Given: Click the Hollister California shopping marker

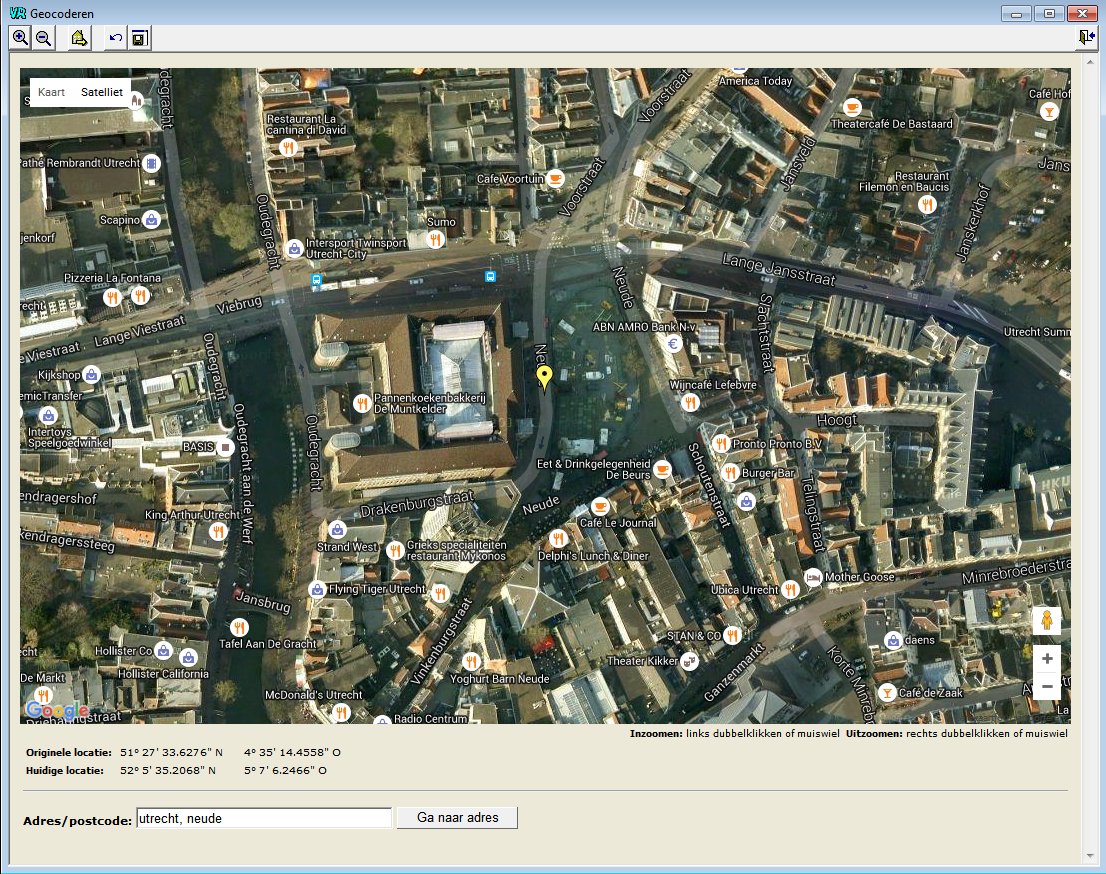Looking at the screenshot, I should point(188,657).
